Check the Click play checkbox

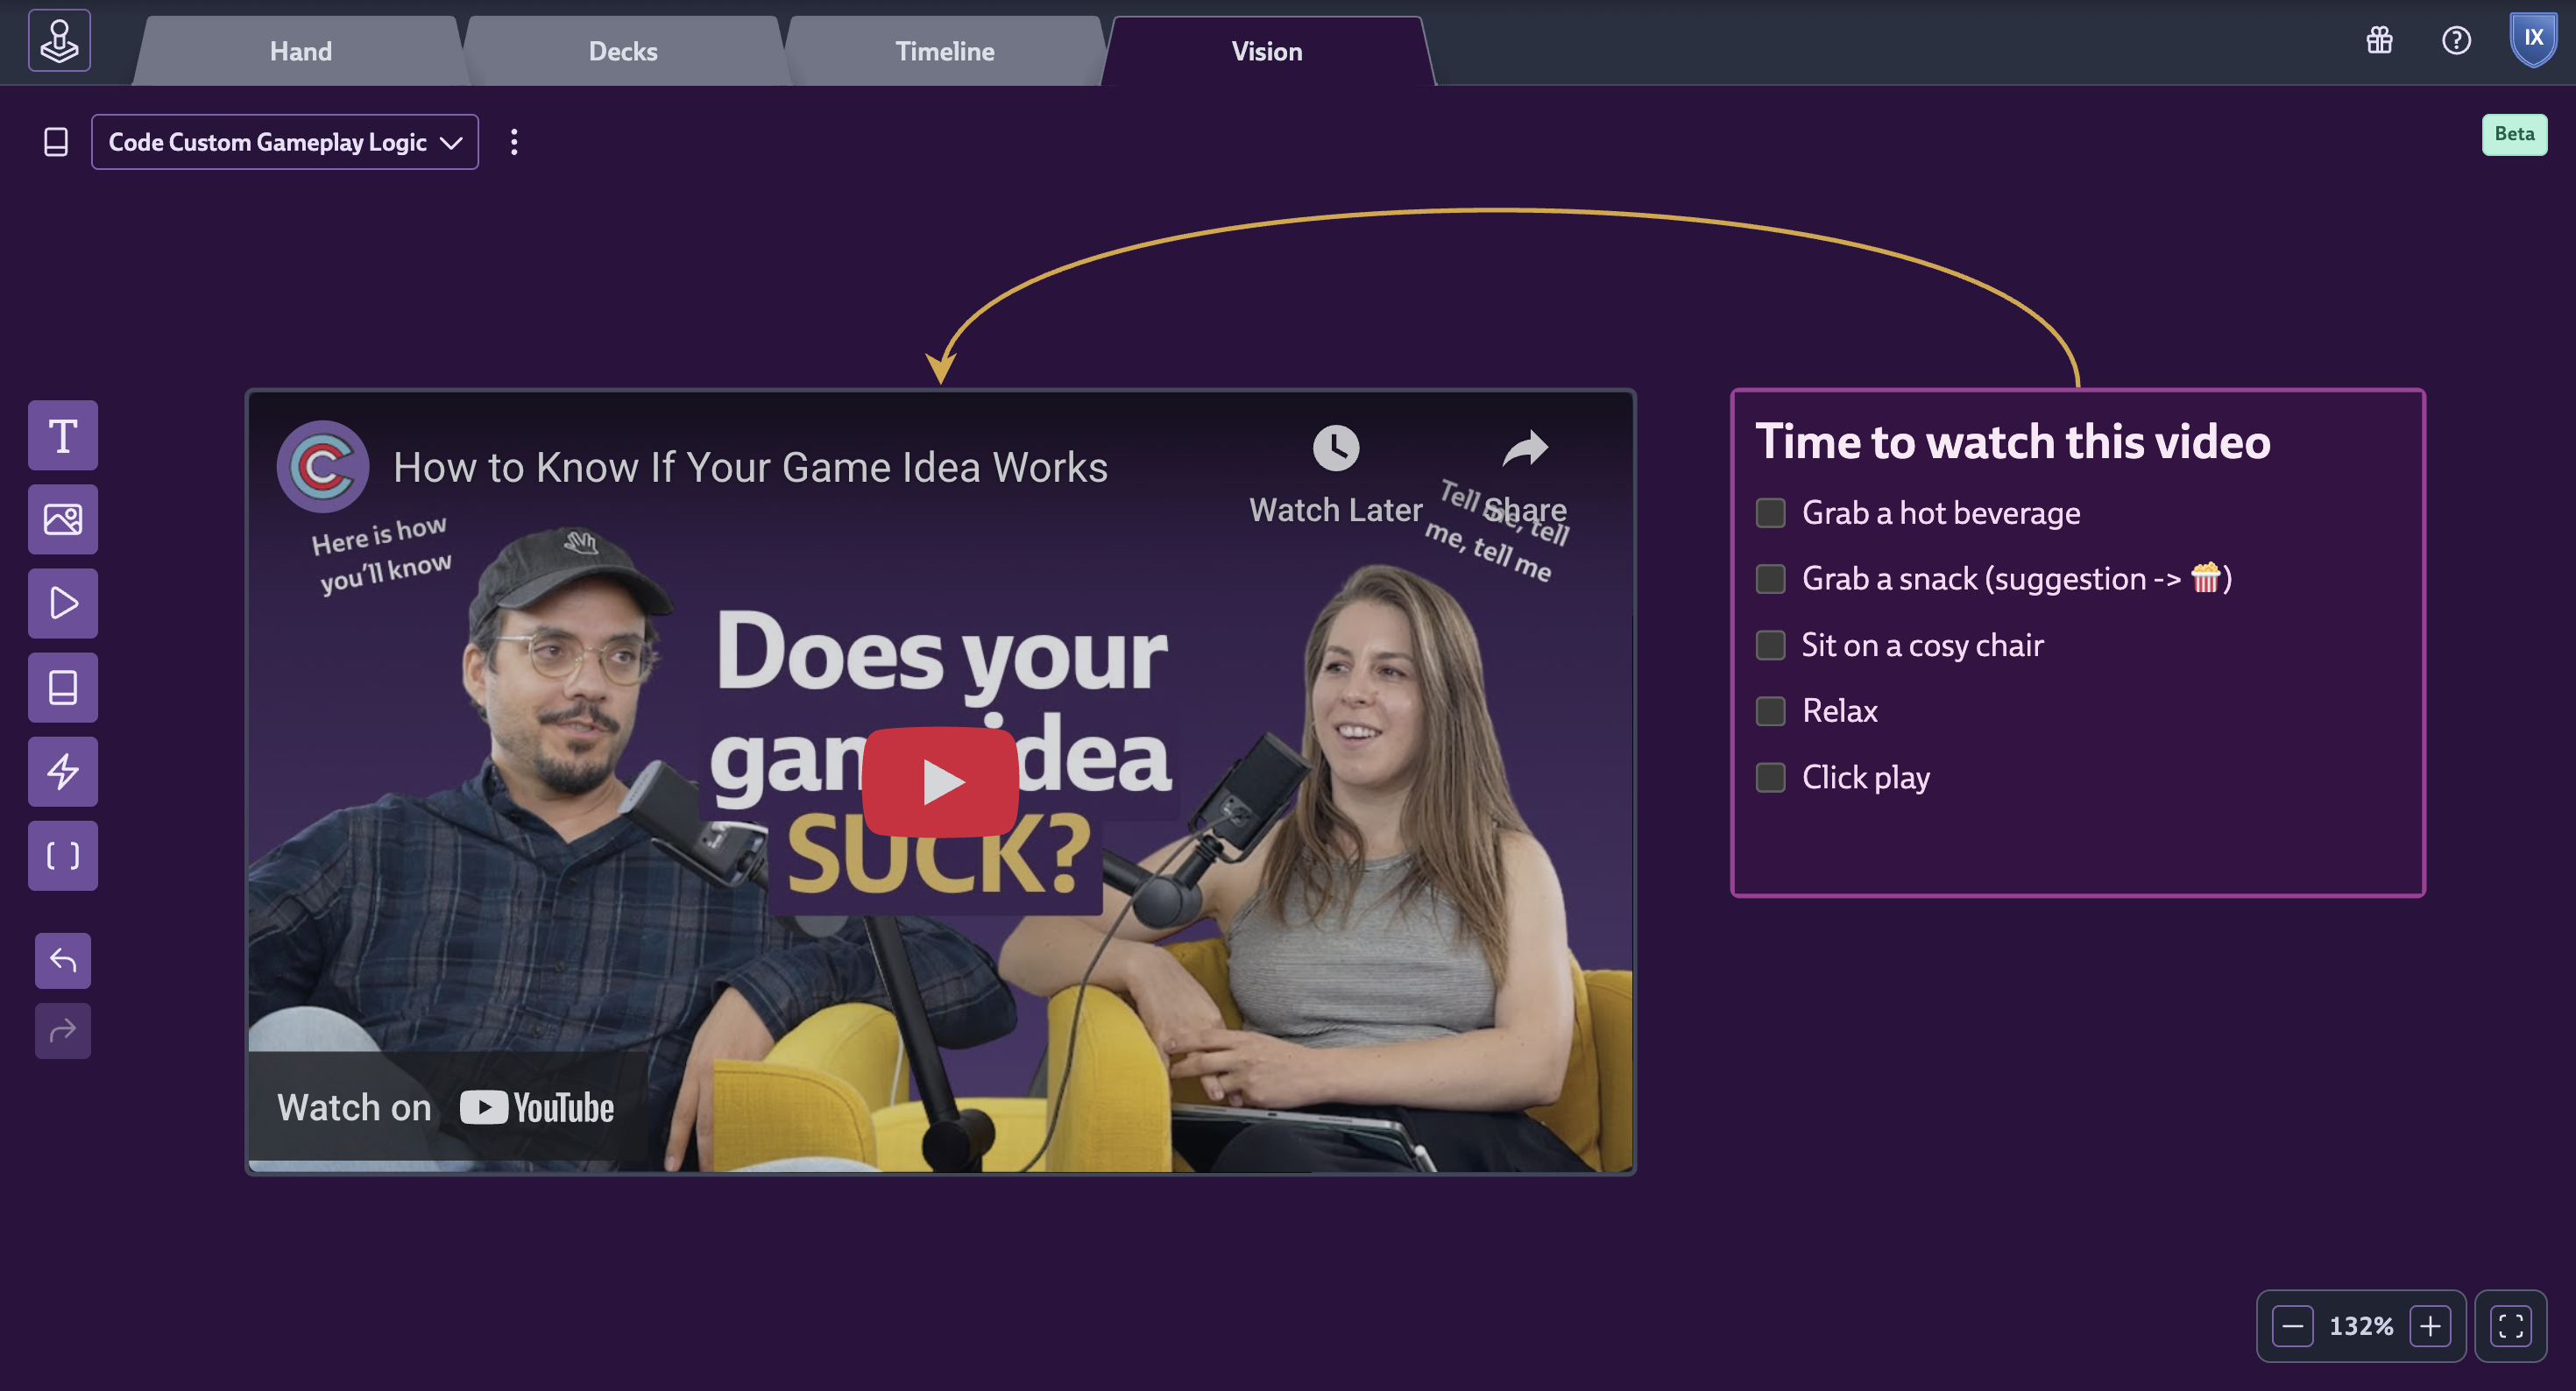[x=1770, y=777]
